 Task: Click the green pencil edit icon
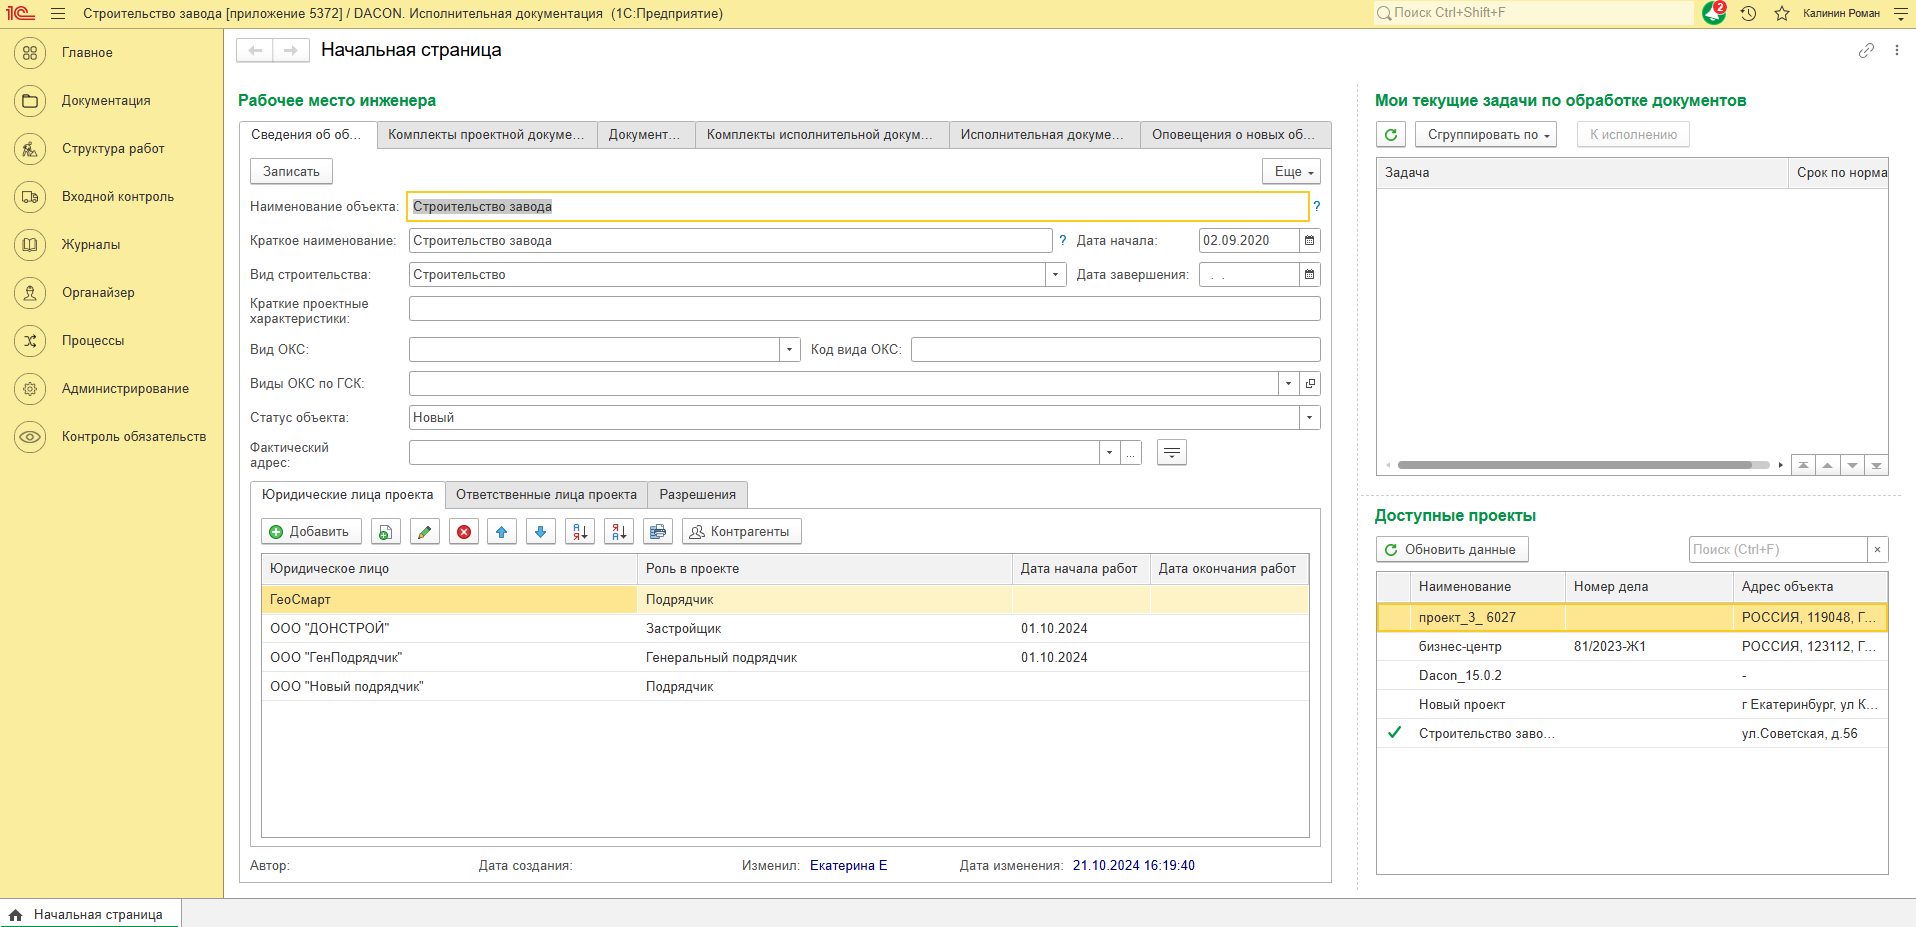pyautogui.click(x=424, y=532)
